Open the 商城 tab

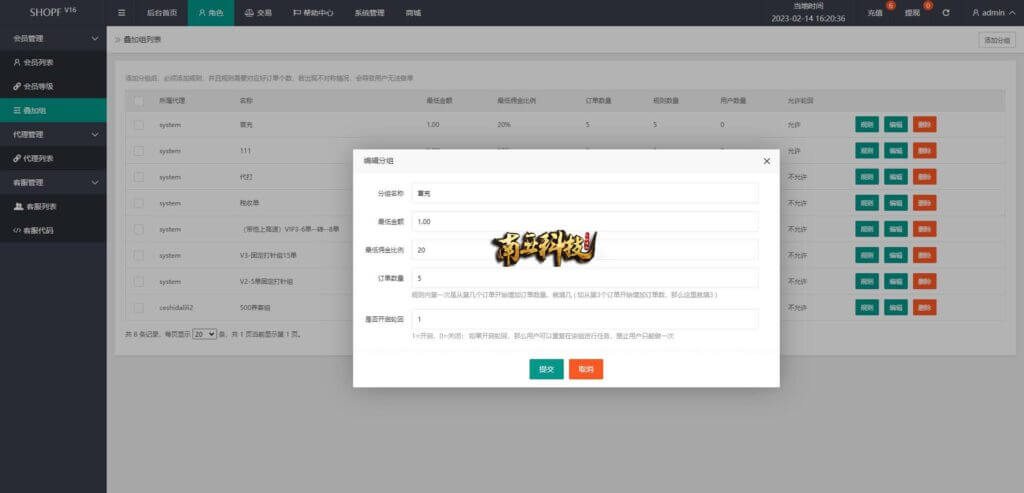point(413,13)
